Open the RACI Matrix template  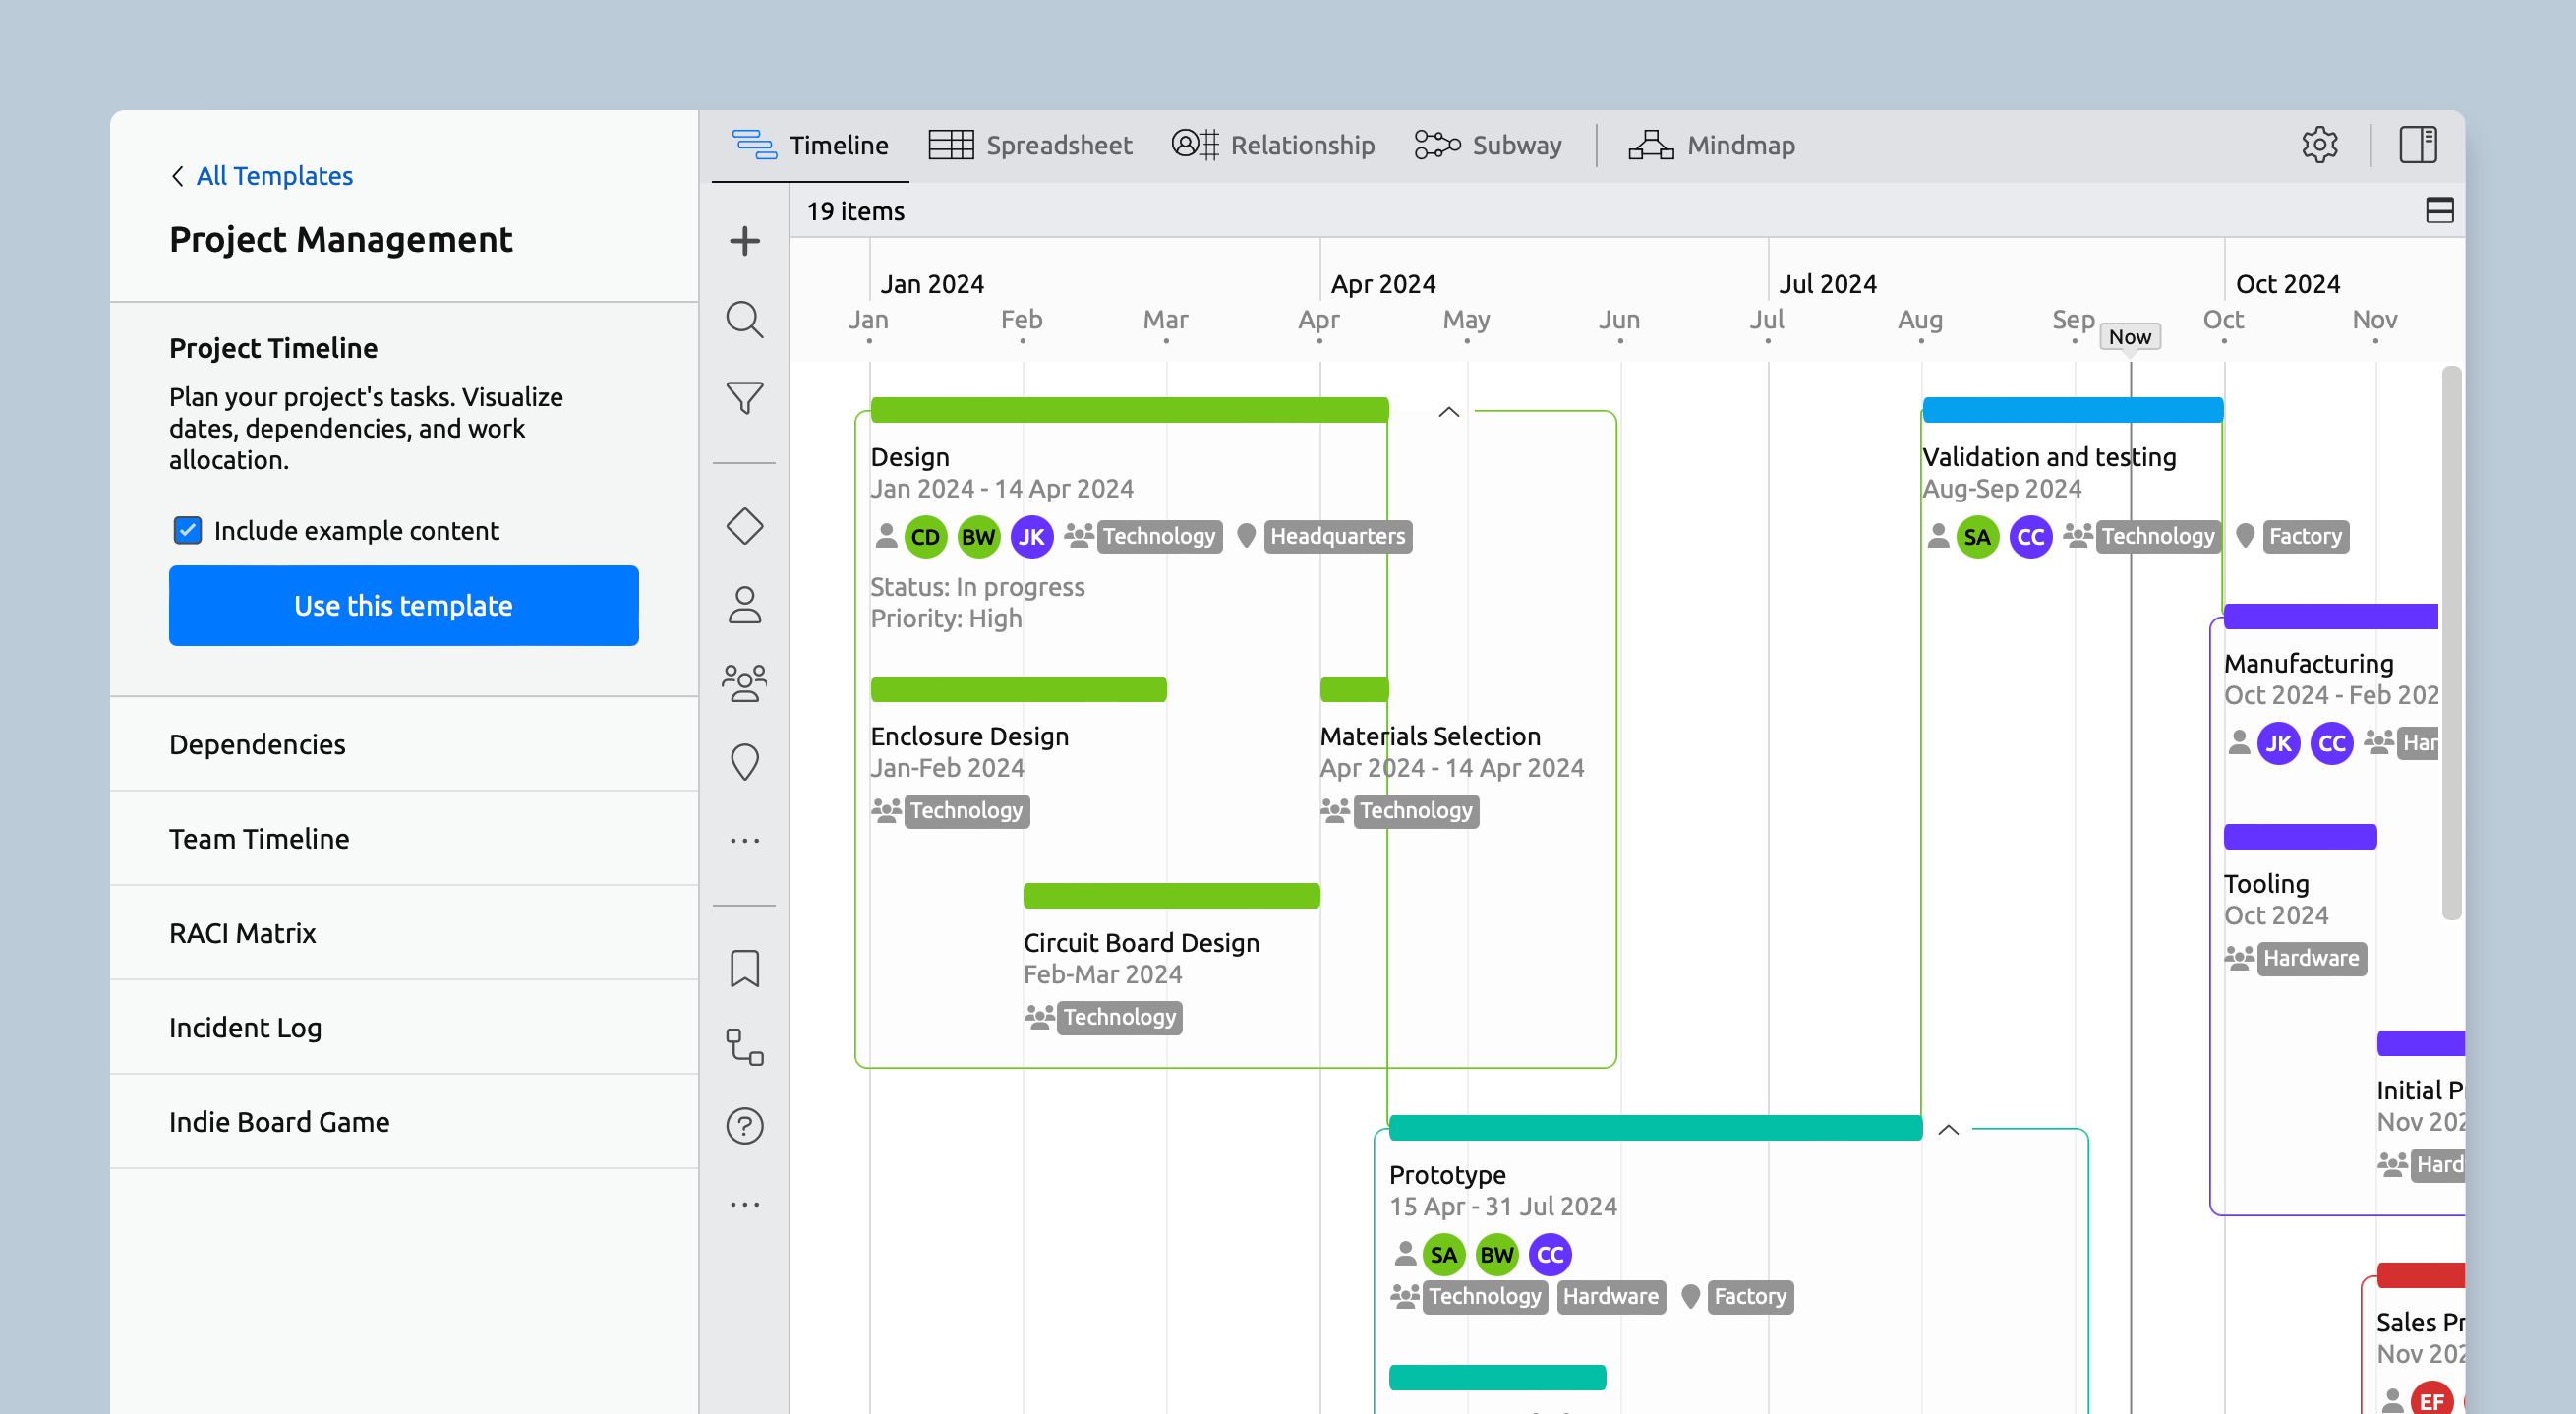coord(404,934)
